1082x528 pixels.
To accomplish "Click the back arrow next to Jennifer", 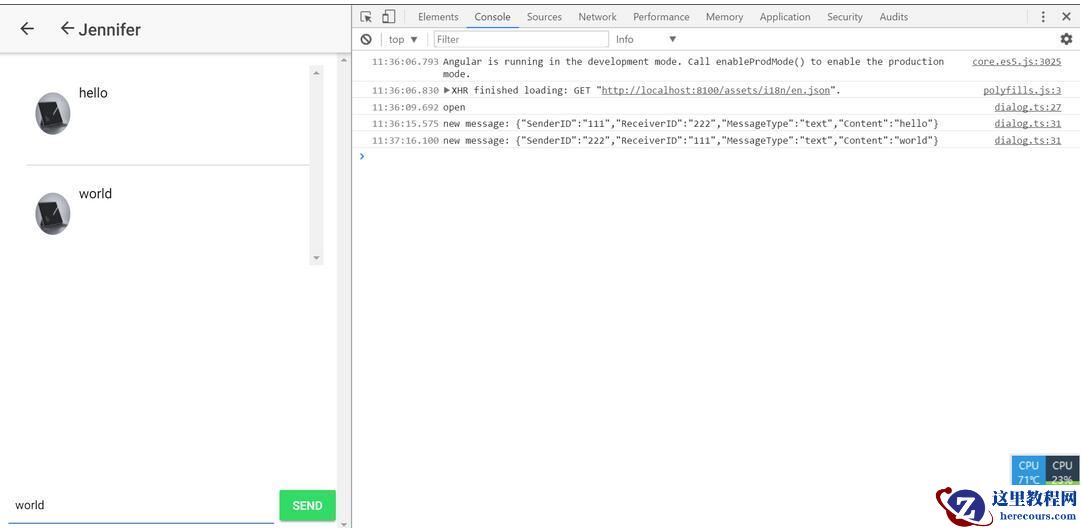I will point(67,28).
